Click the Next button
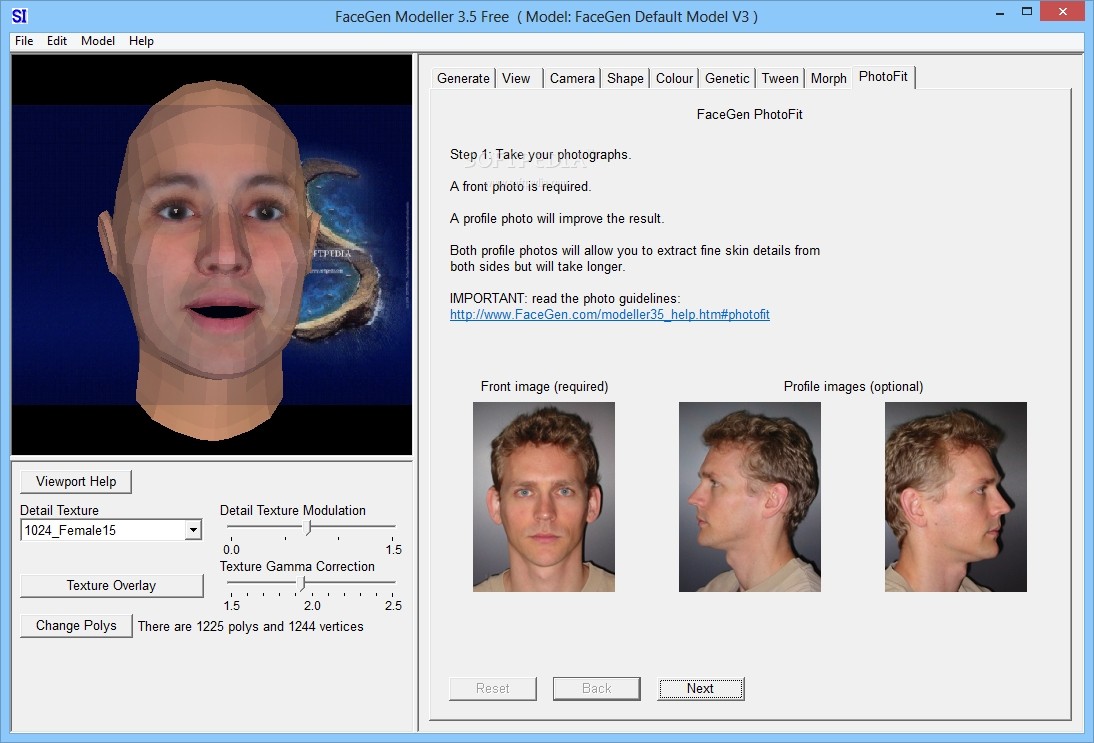 700,689
